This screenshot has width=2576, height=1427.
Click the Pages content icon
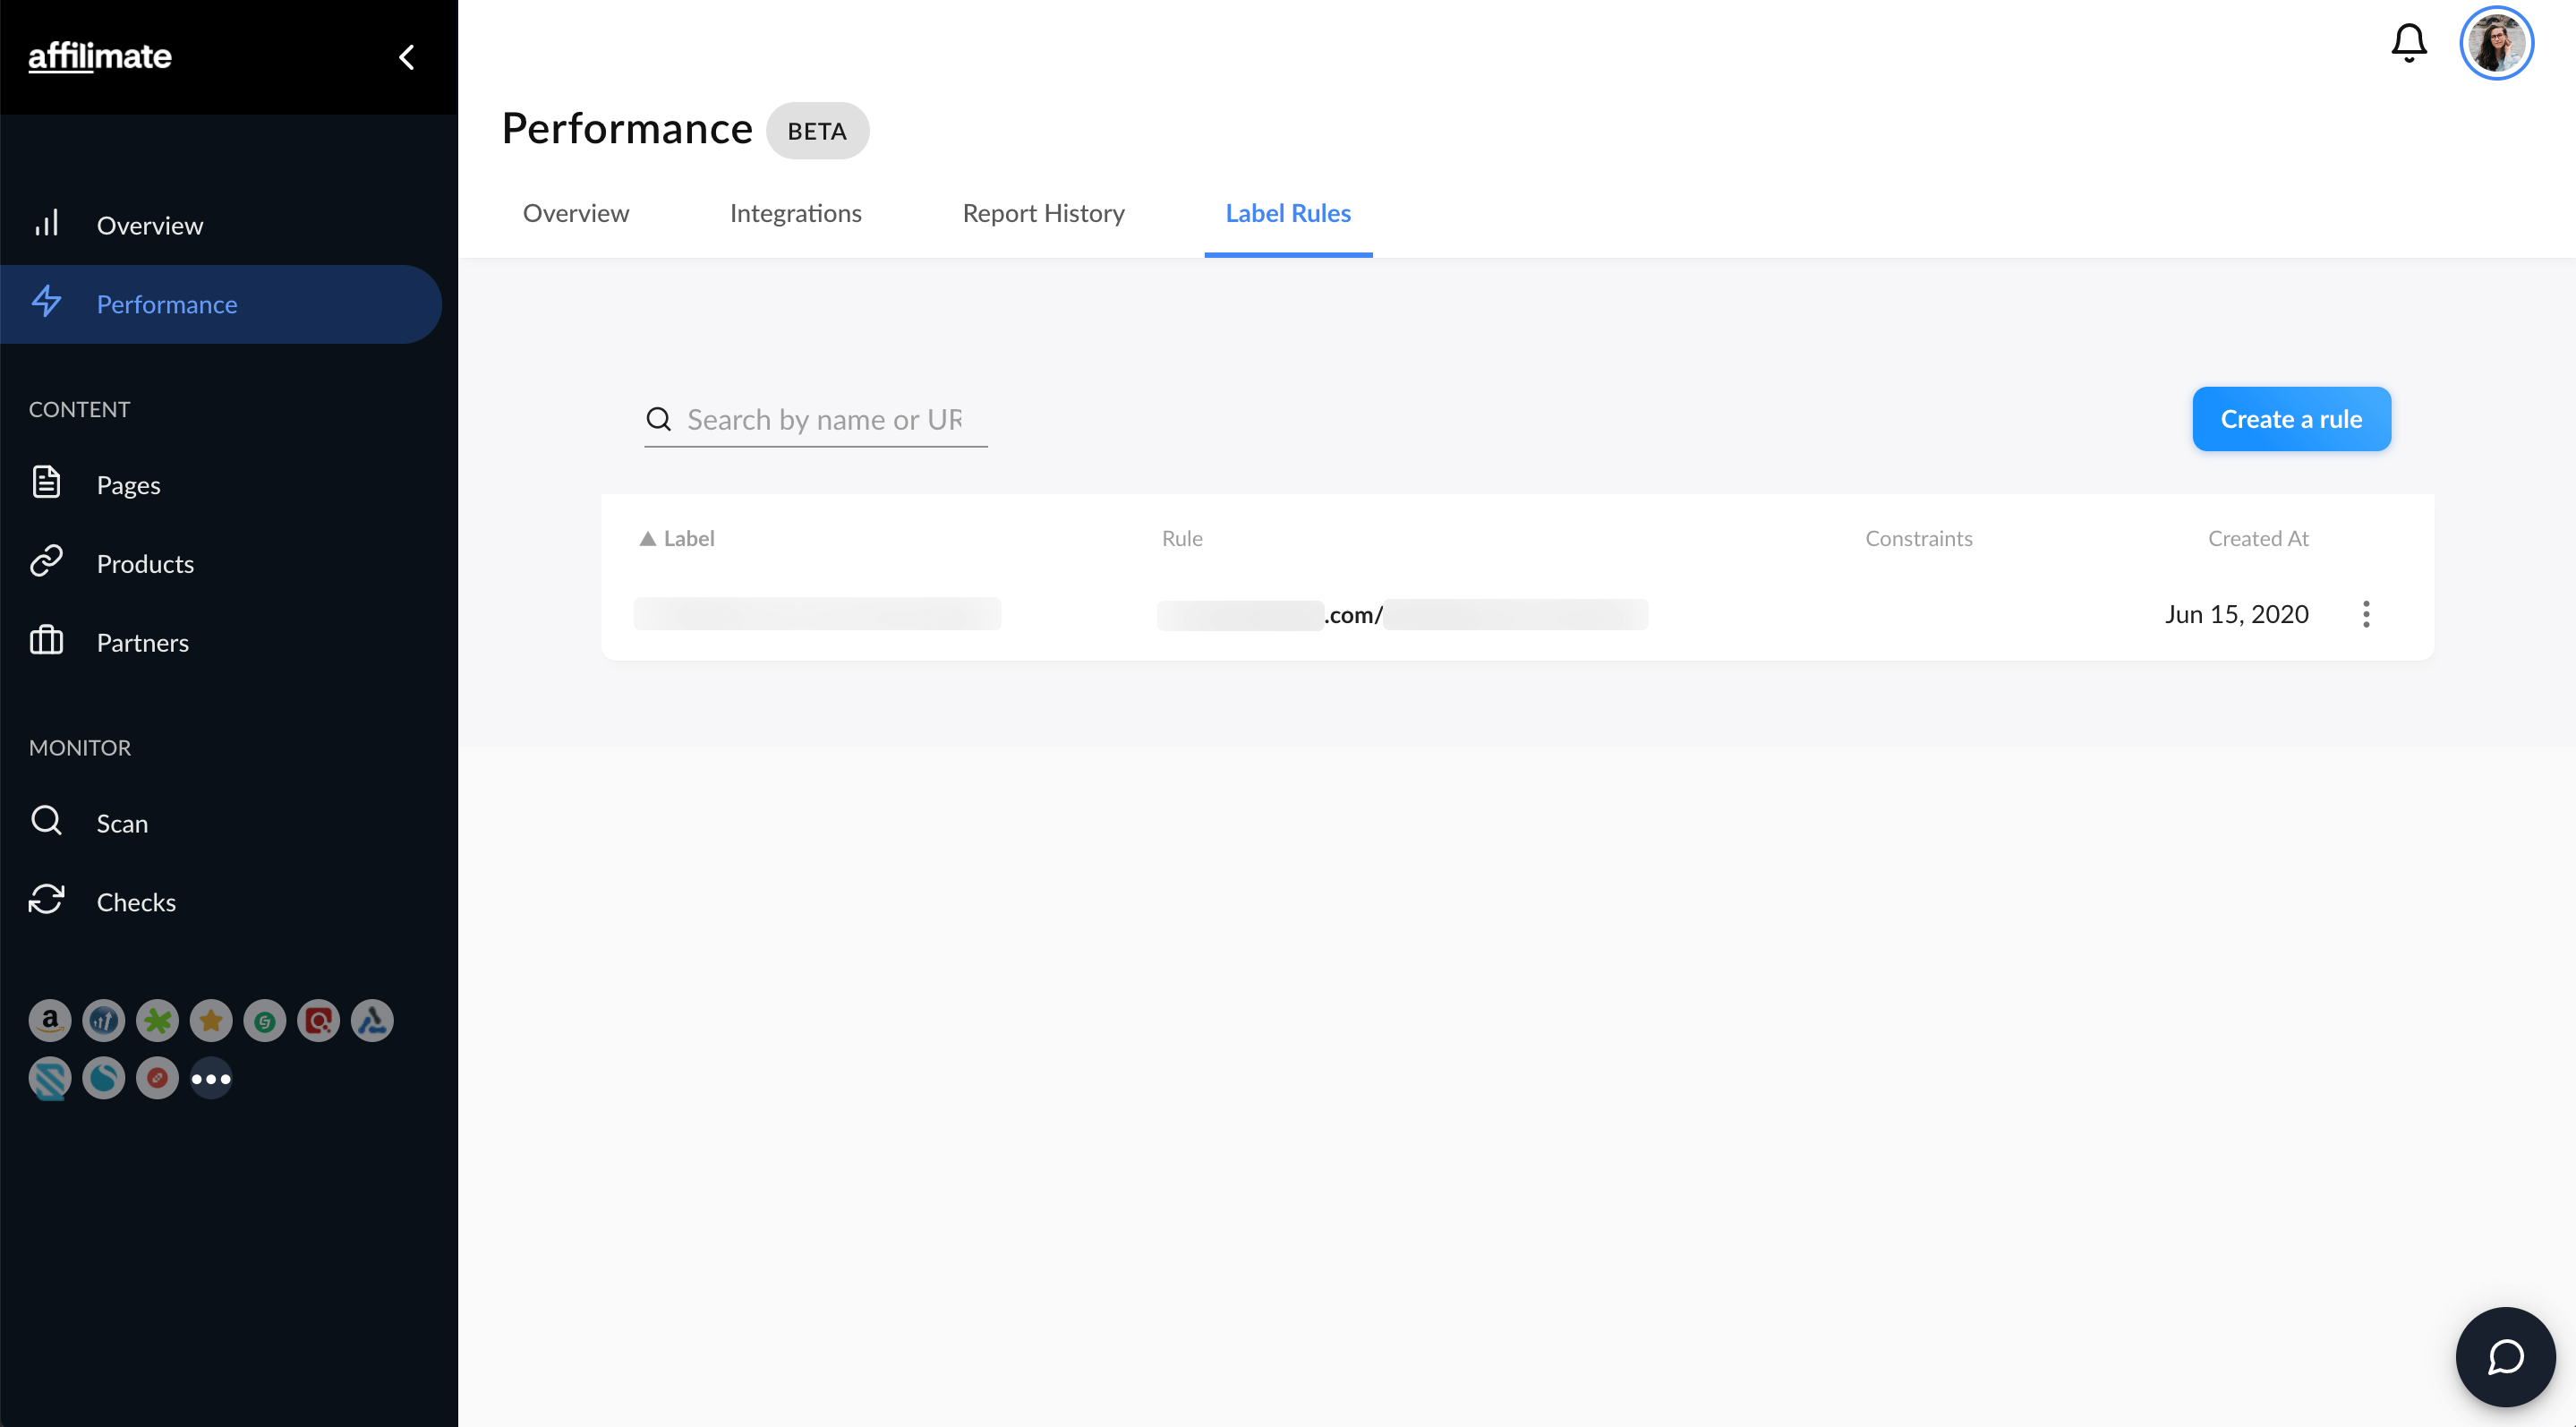point(47,483)
